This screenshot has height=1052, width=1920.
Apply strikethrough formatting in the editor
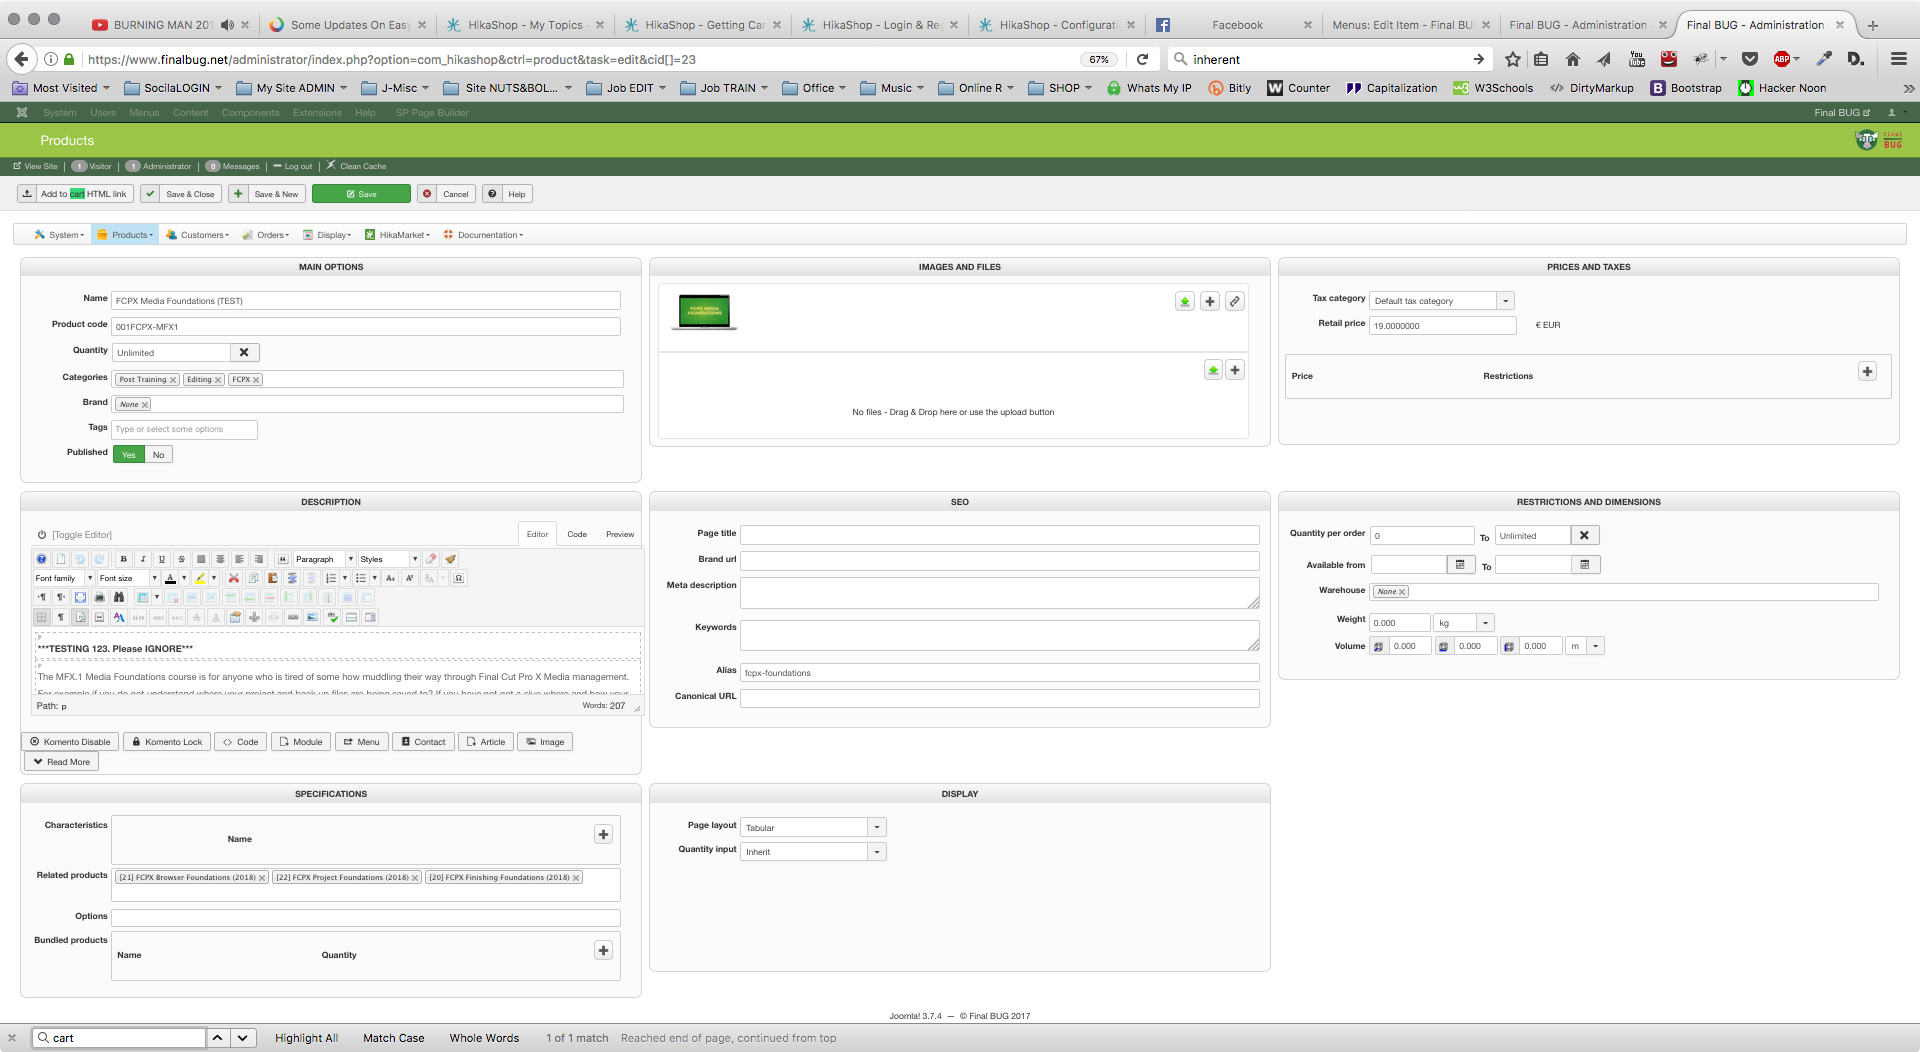tap(181, 559)
